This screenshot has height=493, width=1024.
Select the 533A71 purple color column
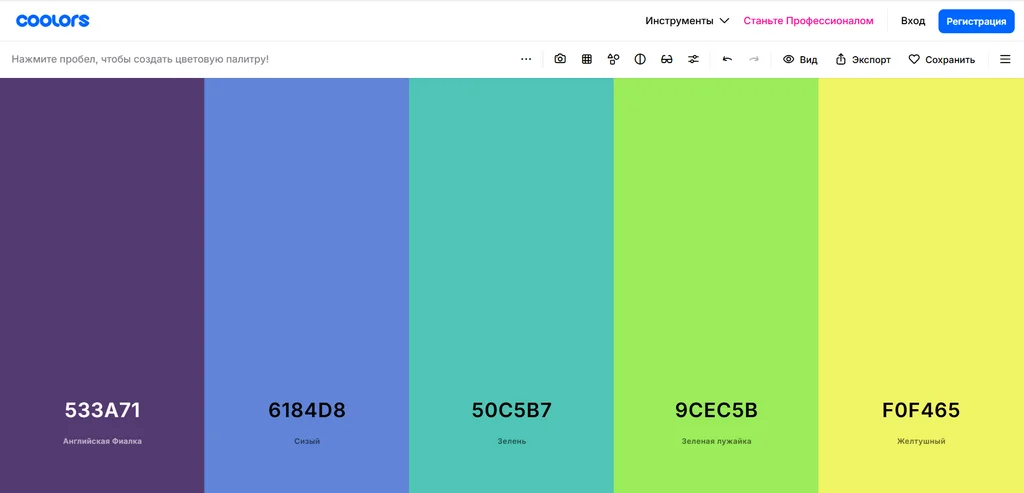(x=102, y=285)
